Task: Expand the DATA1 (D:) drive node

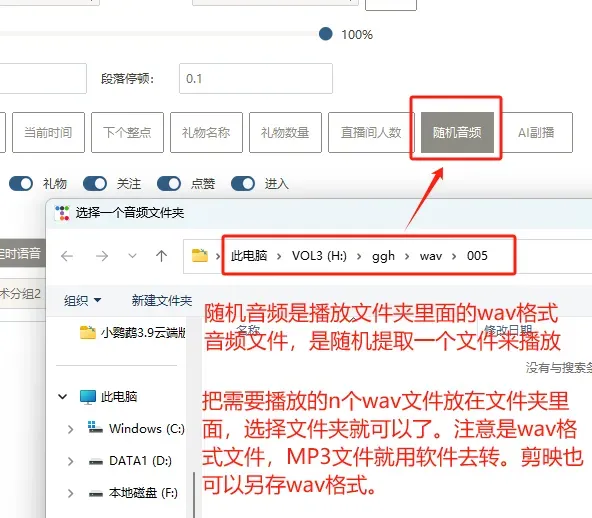Action: tap(70, 461)
